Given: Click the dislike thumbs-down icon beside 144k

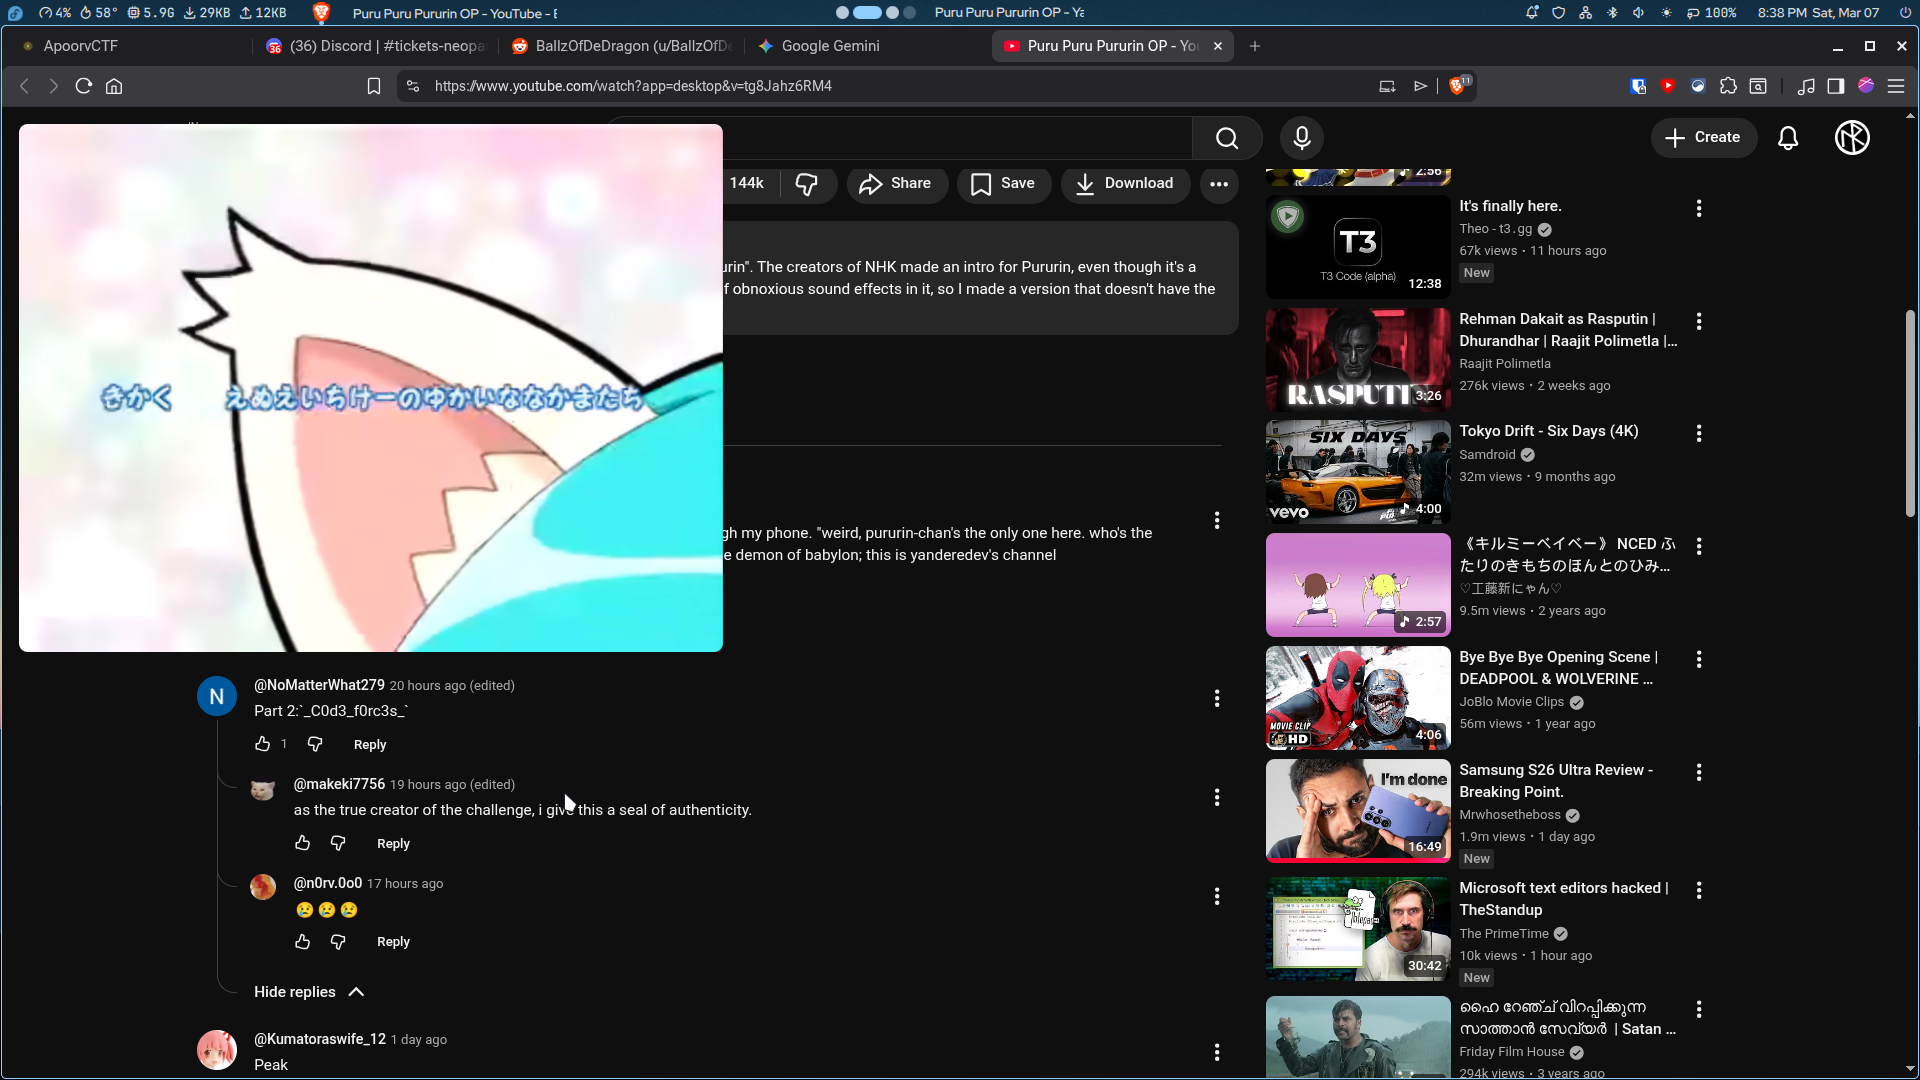Looking at the screenshot, I should 806,184.
